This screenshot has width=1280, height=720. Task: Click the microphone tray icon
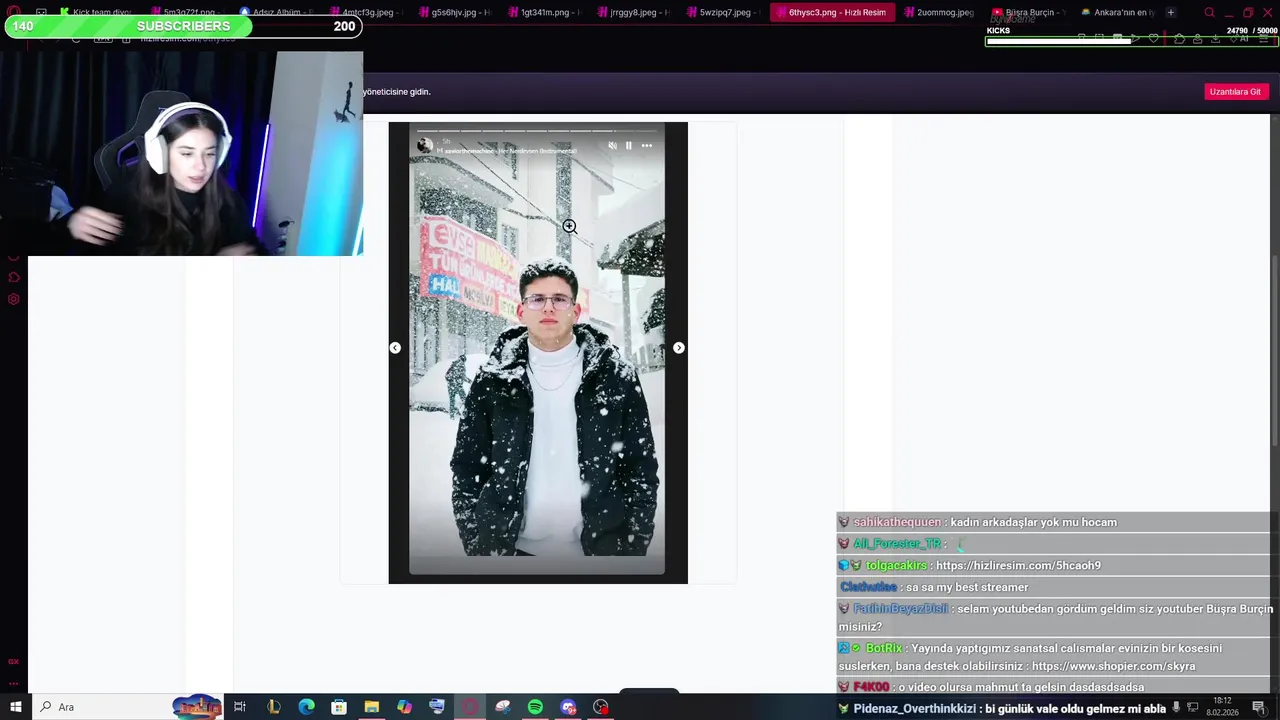1177,707
